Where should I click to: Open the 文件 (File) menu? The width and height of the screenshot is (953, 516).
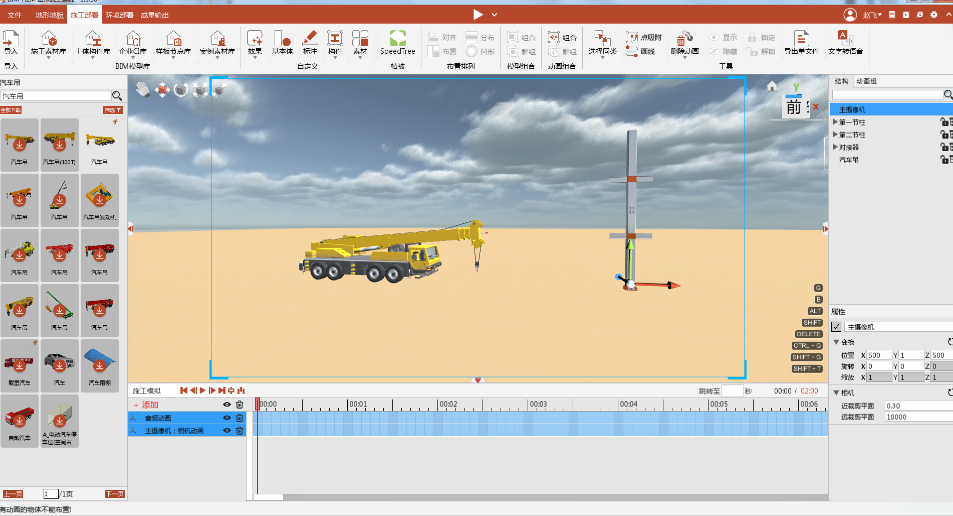click(x=14, y=16)
